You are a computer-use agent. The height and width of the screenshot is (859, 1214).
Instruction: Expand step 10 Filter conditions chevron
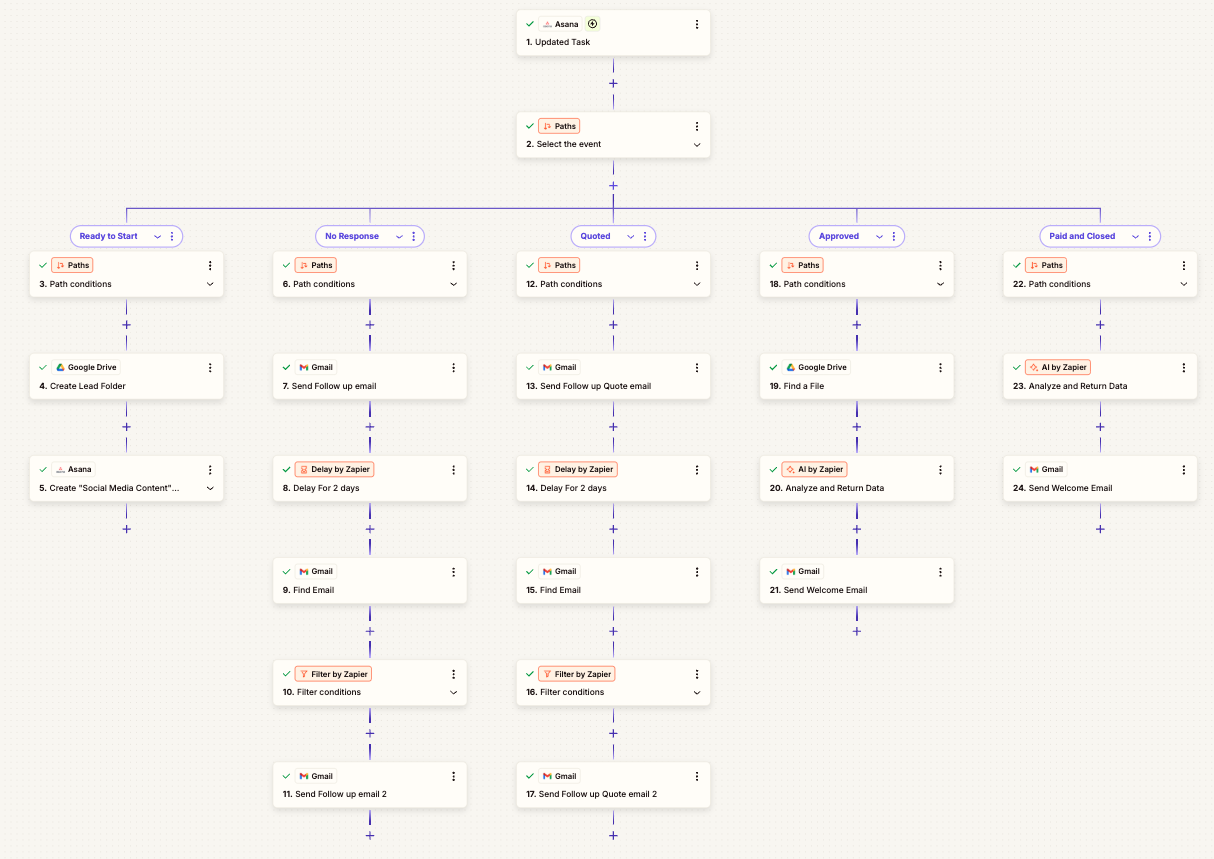pos(453,692)
